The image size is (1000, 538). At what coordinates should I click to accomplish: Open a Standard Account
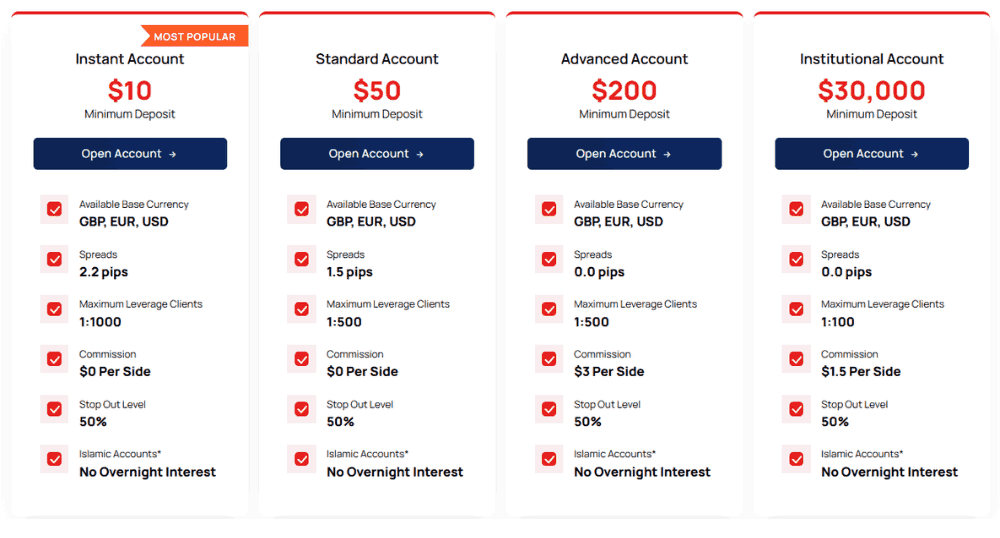click(x=377, y=154)
